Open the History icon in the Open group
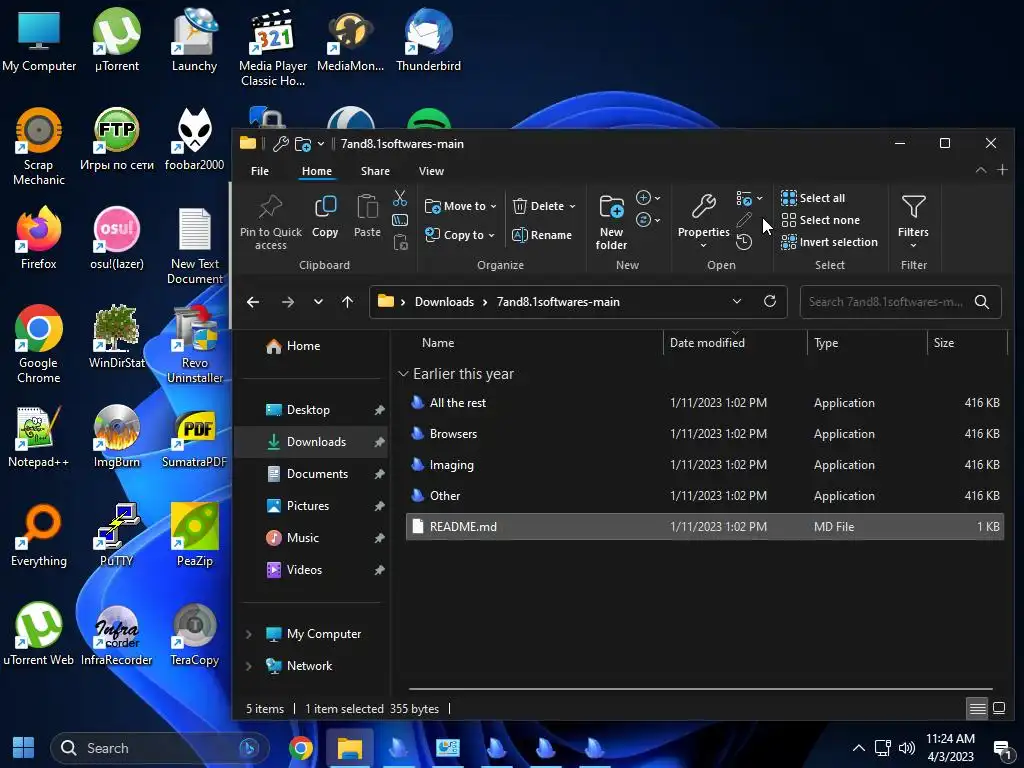Image resolution: width=1024 pixels, height=768 pixels. [x=743, y=242]
